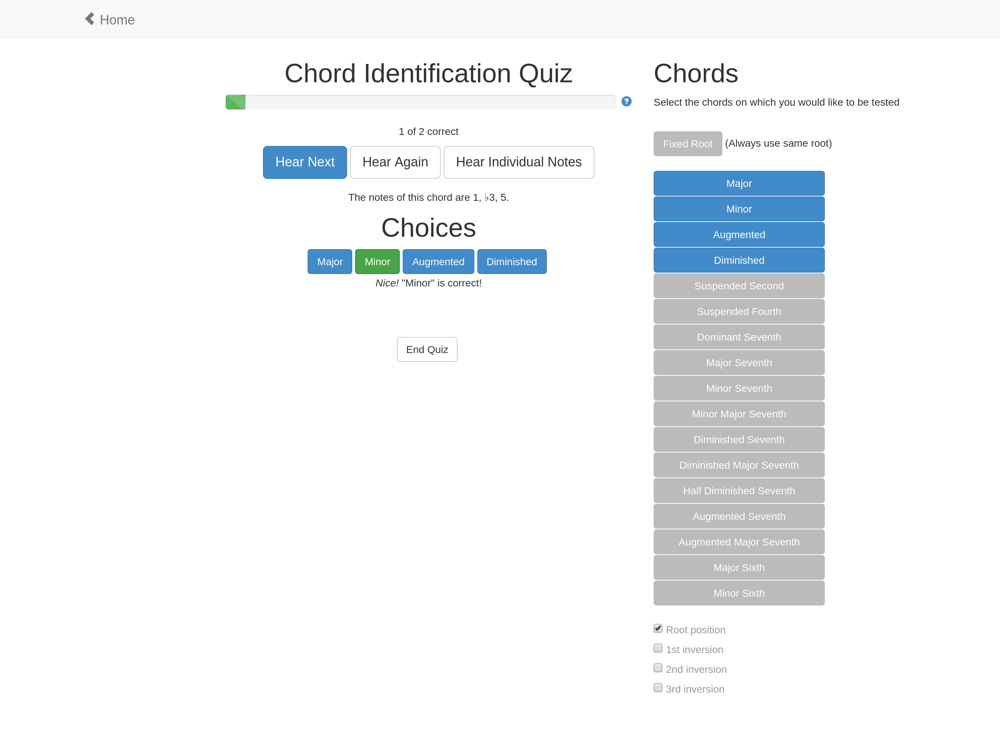Viewport: 1000px width, 750px height.
Task: Go to the Home link
Action: (117, 20)
